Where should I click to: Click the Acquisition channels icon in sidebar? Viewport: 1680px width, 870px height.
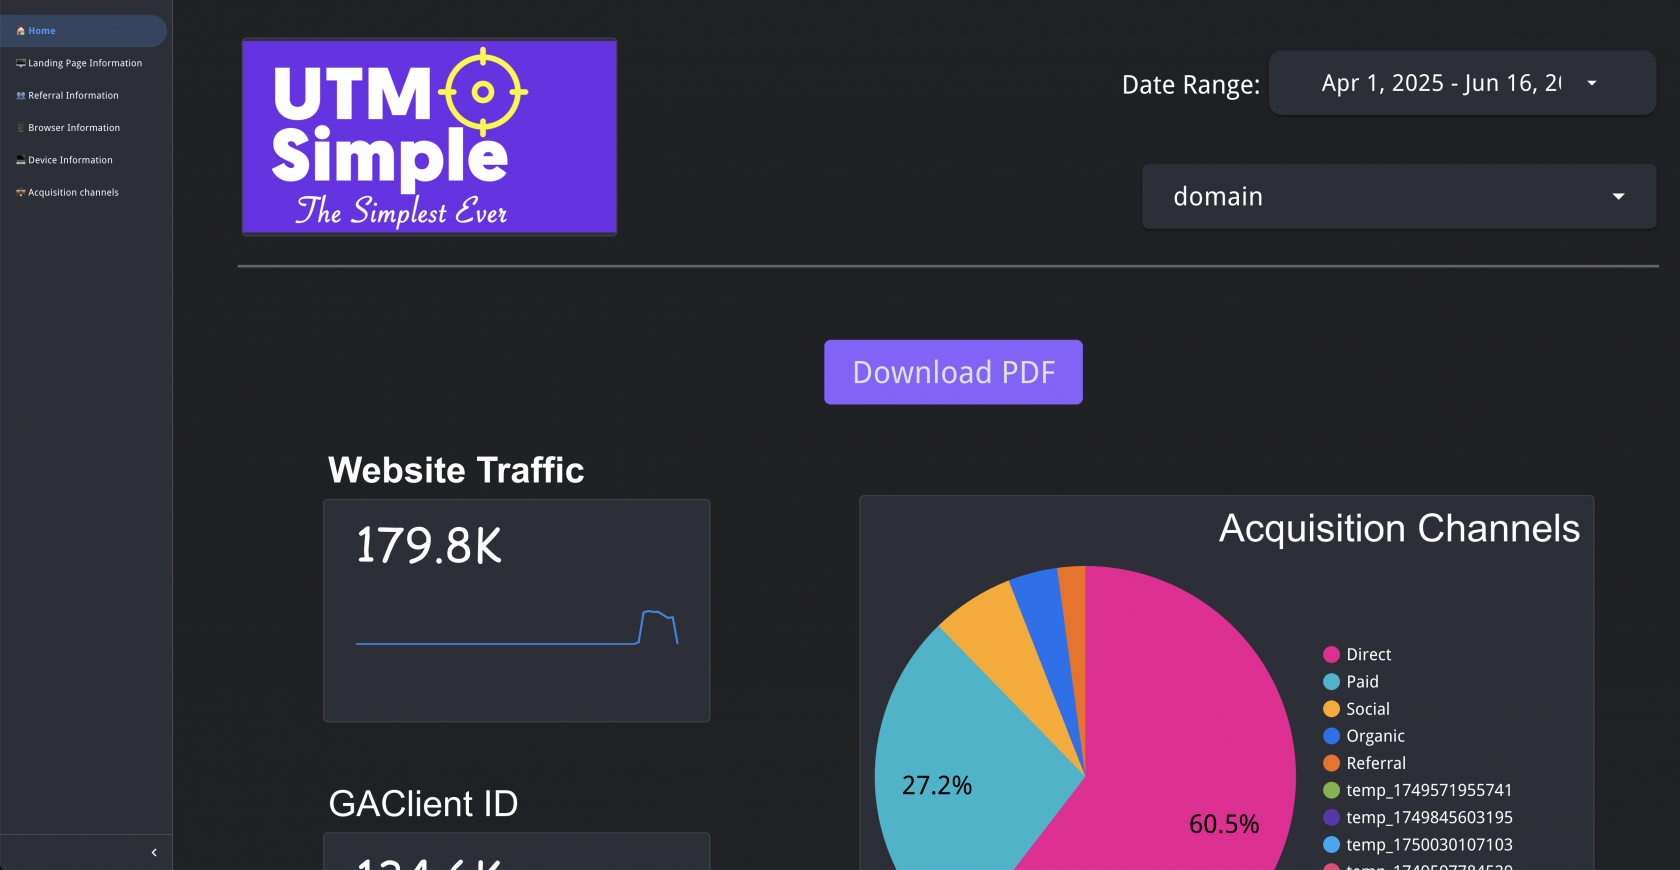pyautogui.click(x=21, y=192)
